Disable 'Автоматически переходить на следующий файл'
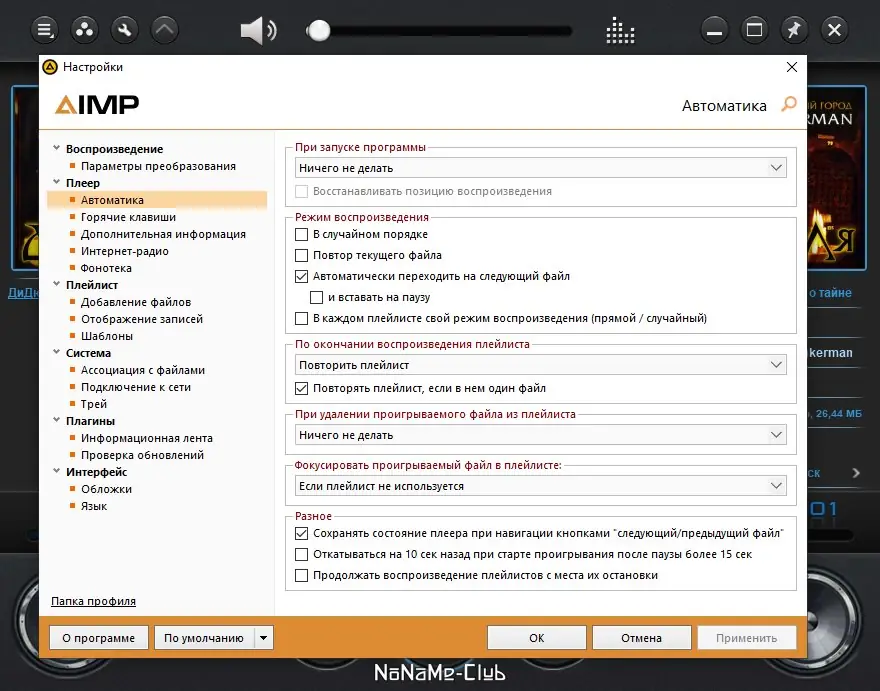 coord(301,276)
